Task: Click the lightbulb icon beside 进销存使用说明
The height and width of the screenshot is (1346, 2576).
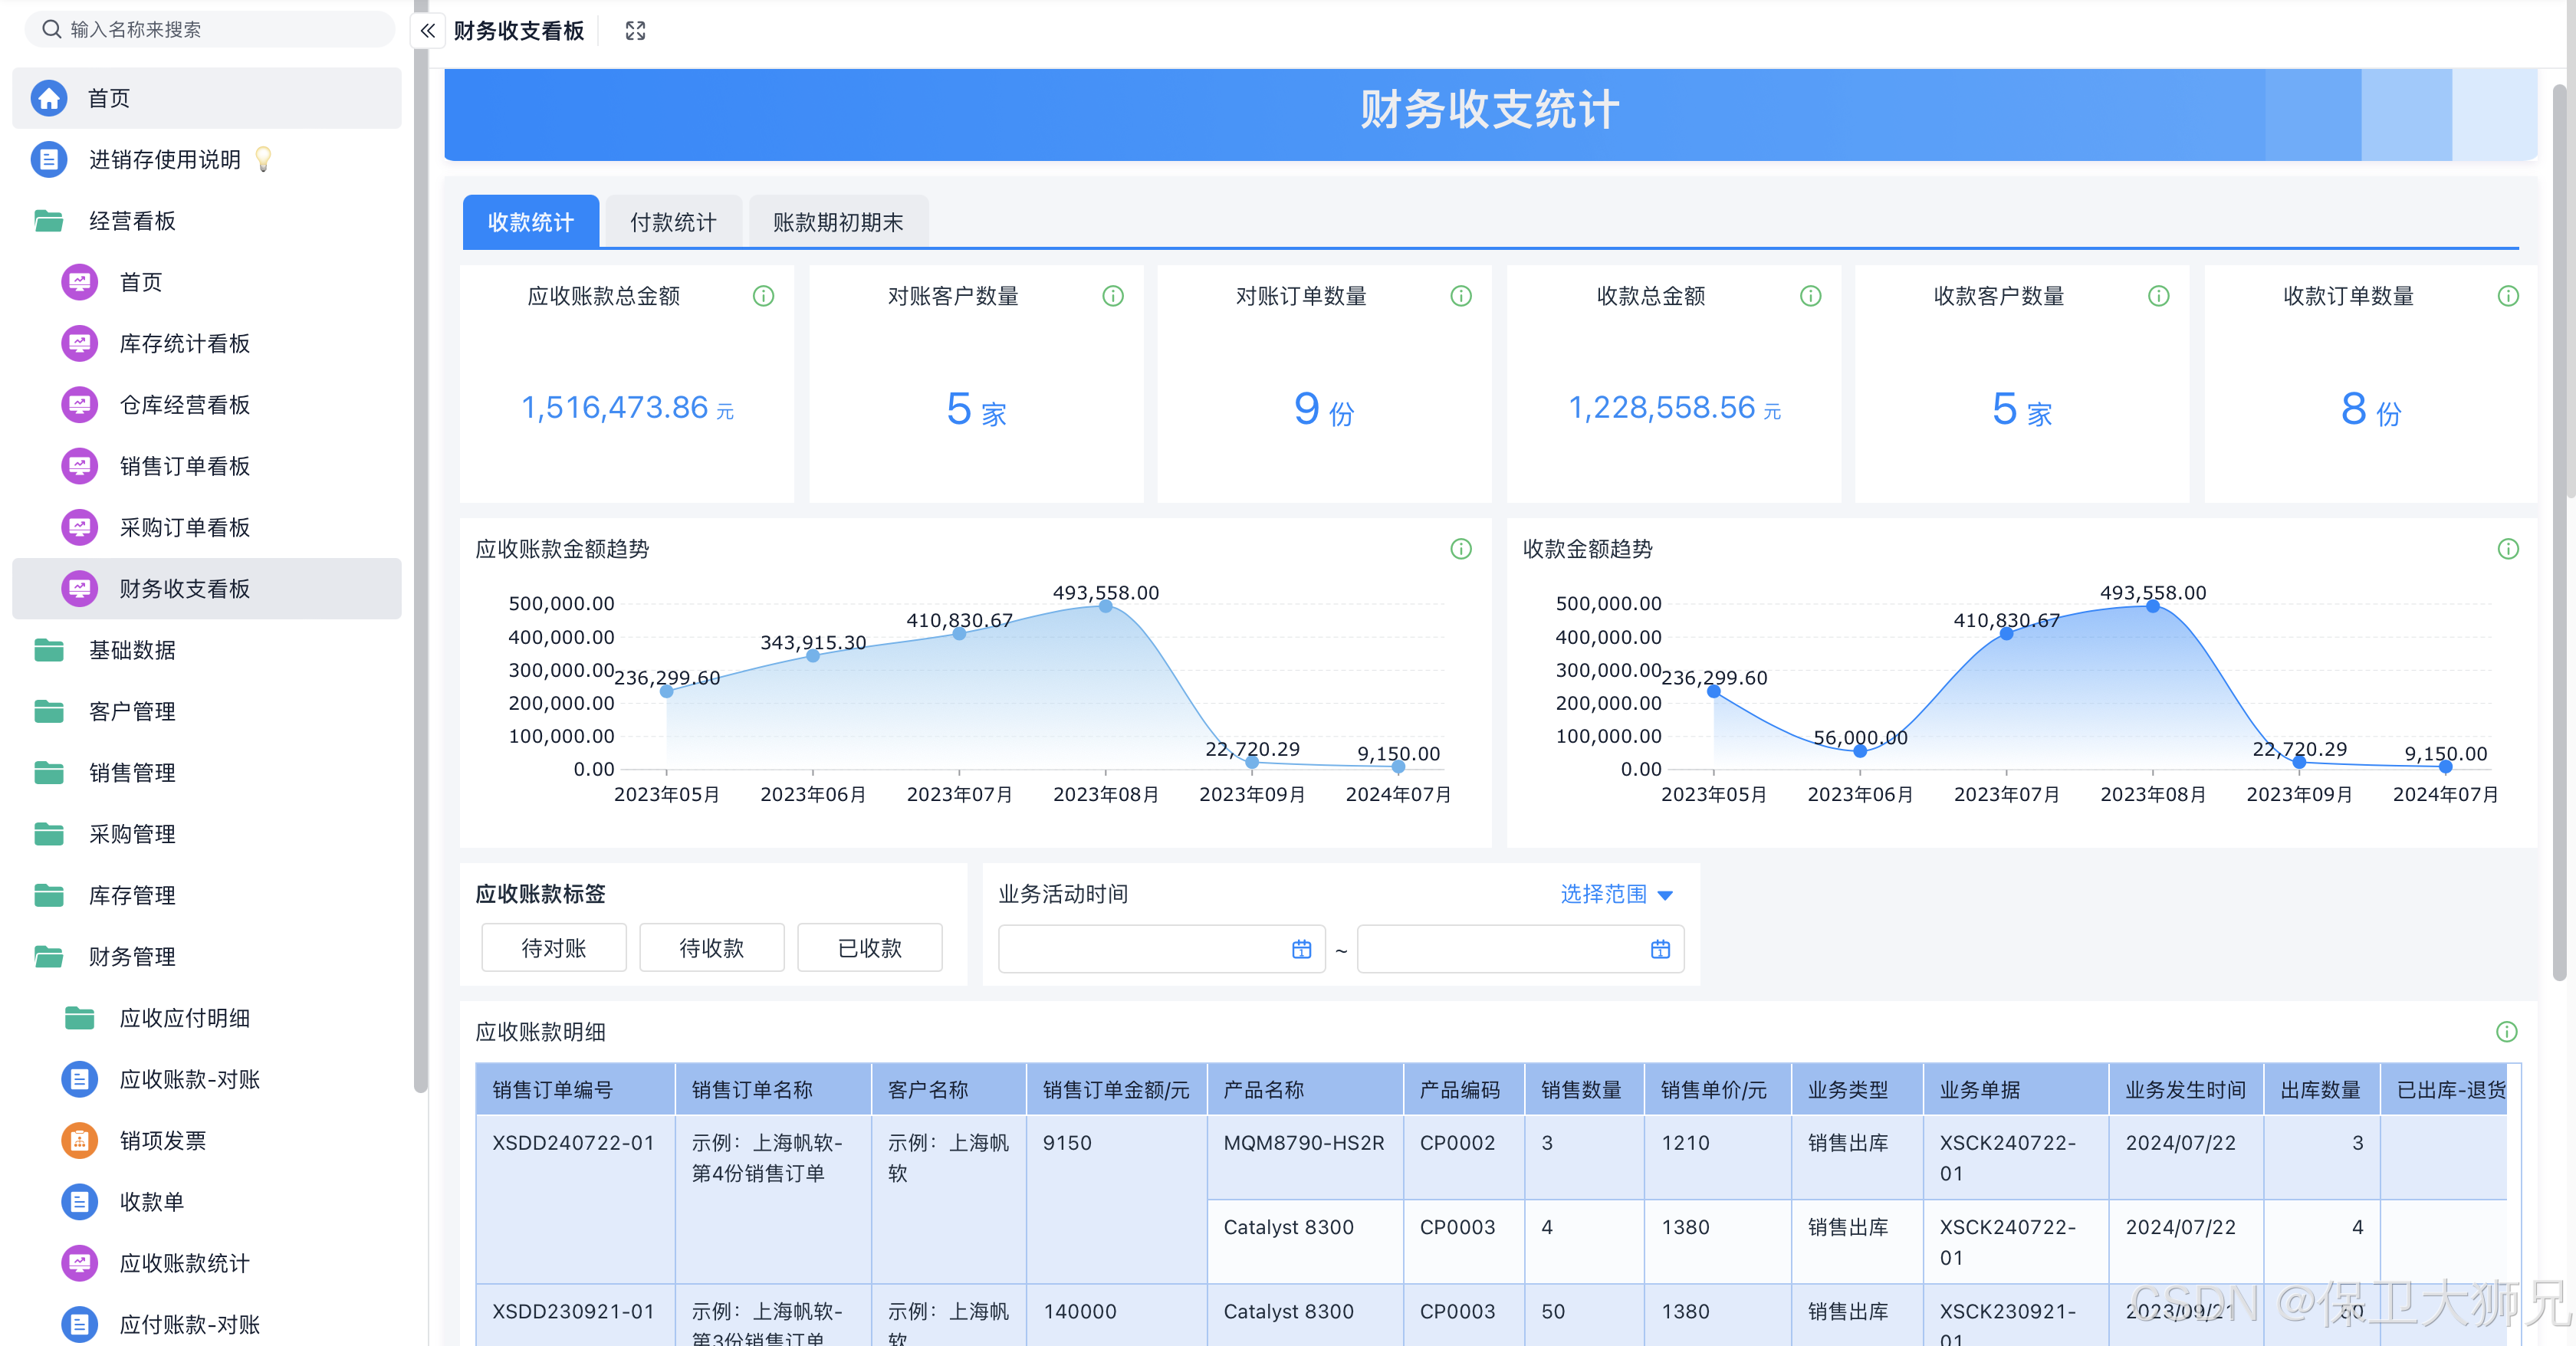Action: tap(263, 159)
